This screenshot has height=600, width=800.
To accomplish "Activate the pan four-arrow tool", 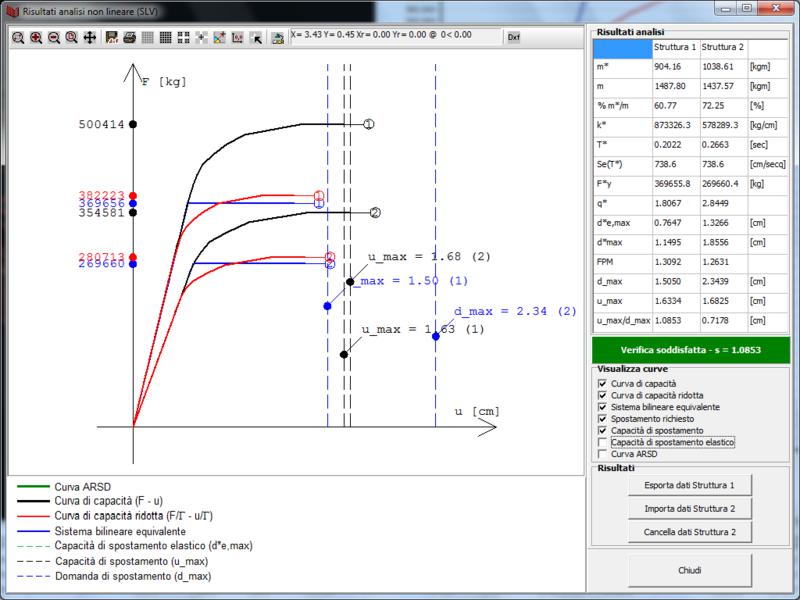I will pyautogui.click(x=90, y=38).
